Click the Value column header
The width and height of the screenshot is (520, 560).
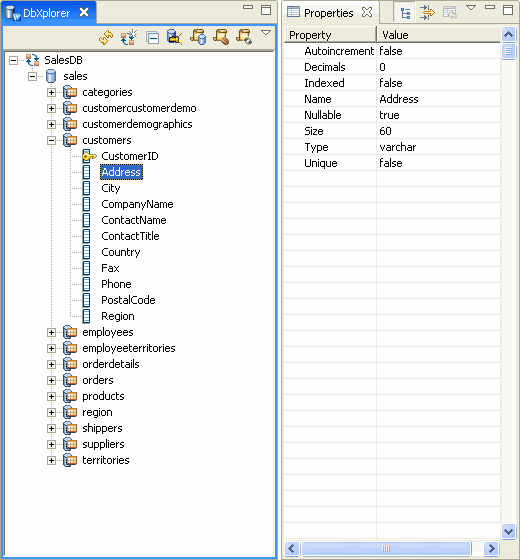(x=439, y=35)
